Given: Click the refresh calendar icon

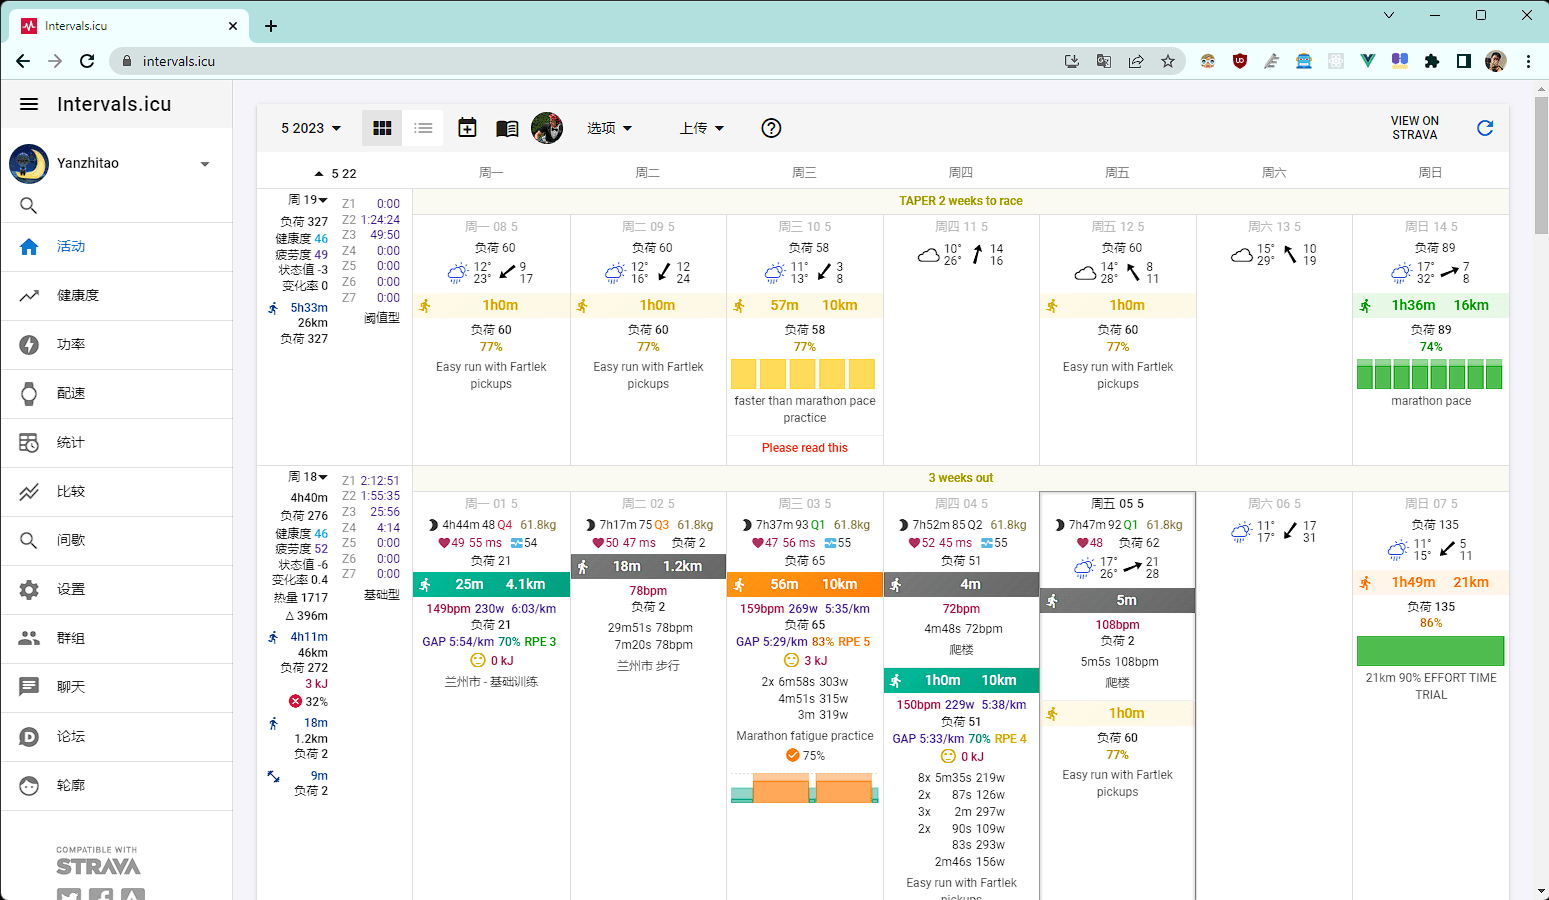Looking at the screenshot, I should coord(1485,128).
